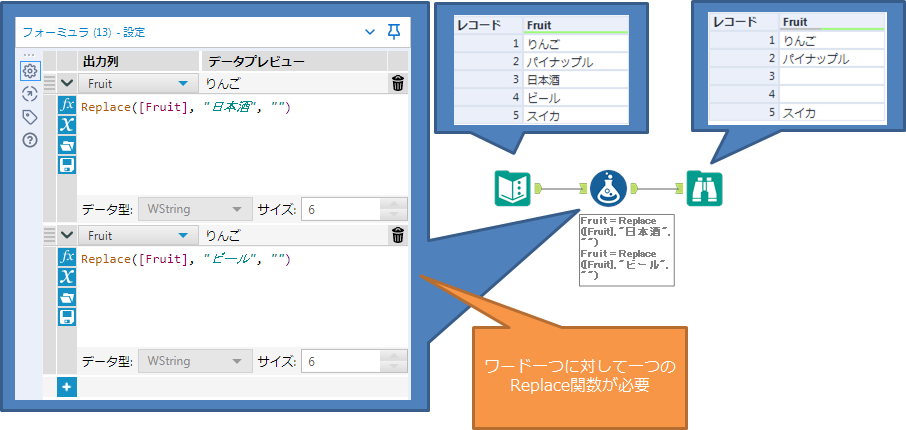Viewport: 906px width, 430px height.
Task: Open the configuration gear icon in sidebar
Action: point(30,72)
